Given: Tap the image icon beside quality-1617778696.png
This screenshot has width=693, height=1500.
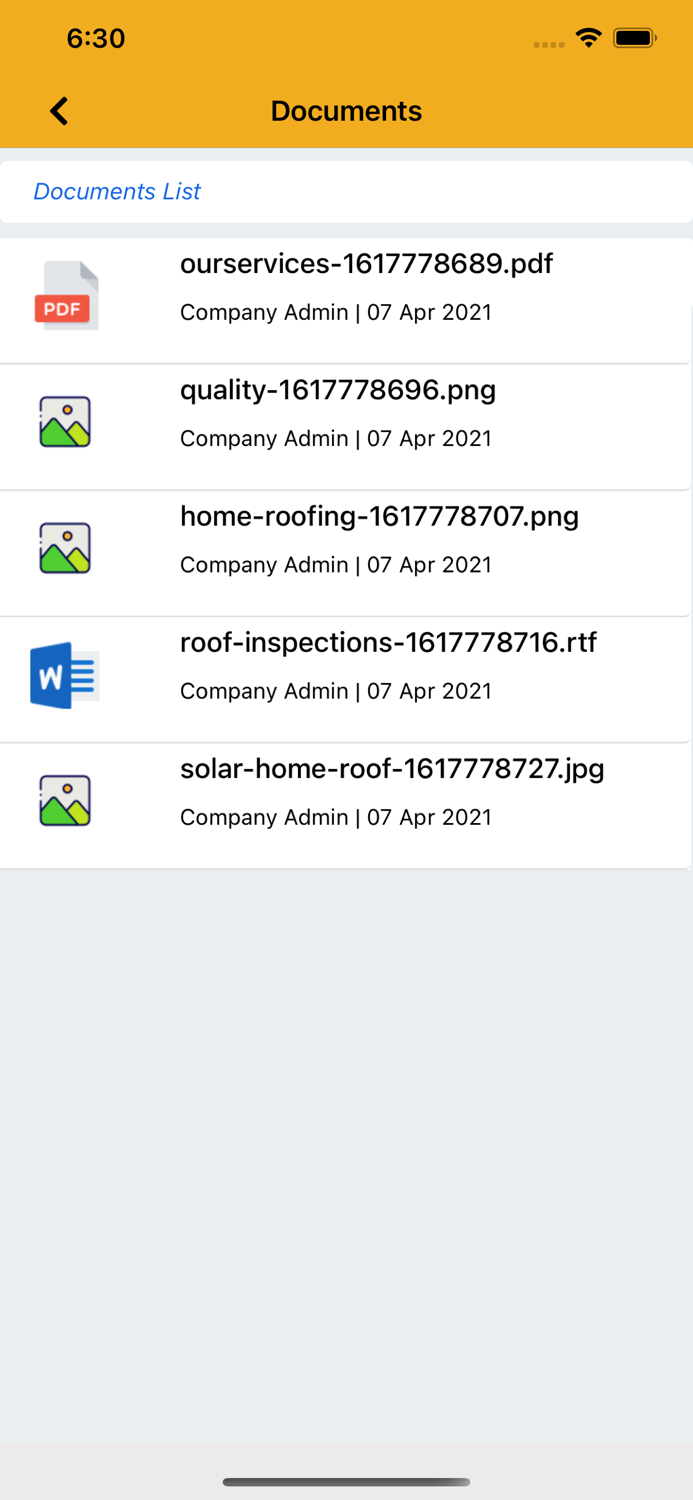Looking at the screenshot, I should click(65, 421).
